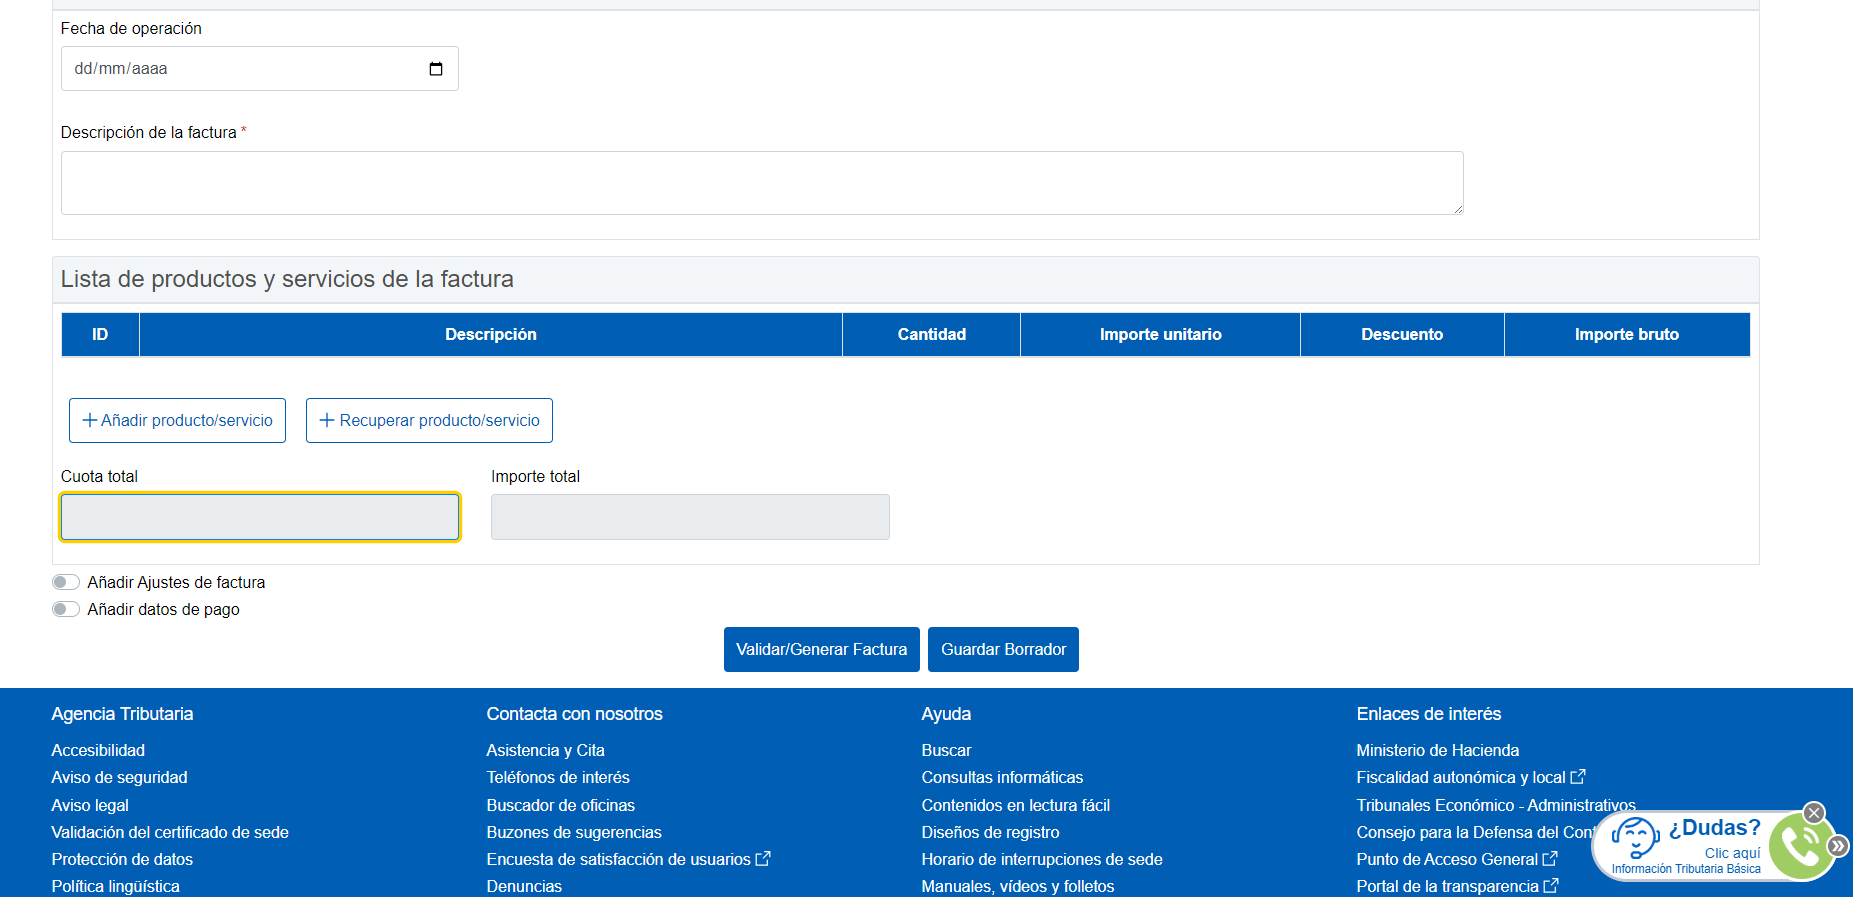
Task: Click the Añadir producto/servicio button
Action: pyautogui.click(x=177, y=421)
